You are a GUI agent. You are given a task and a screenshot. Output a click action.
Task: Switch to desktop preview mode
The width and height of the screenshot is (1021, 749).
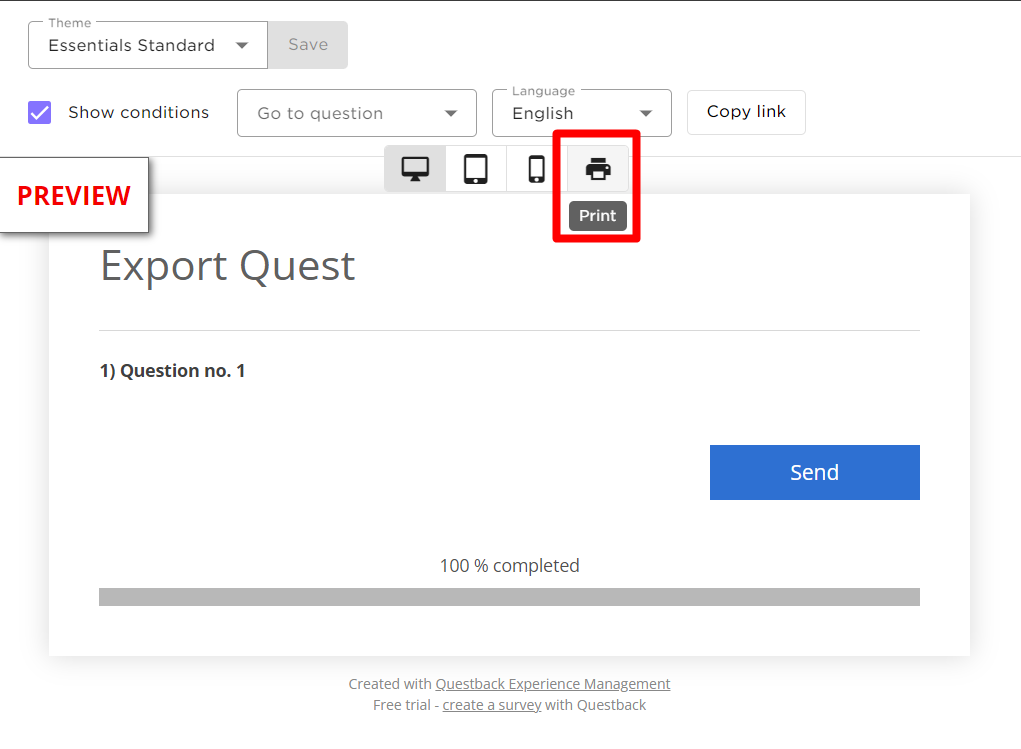(415, 169)
